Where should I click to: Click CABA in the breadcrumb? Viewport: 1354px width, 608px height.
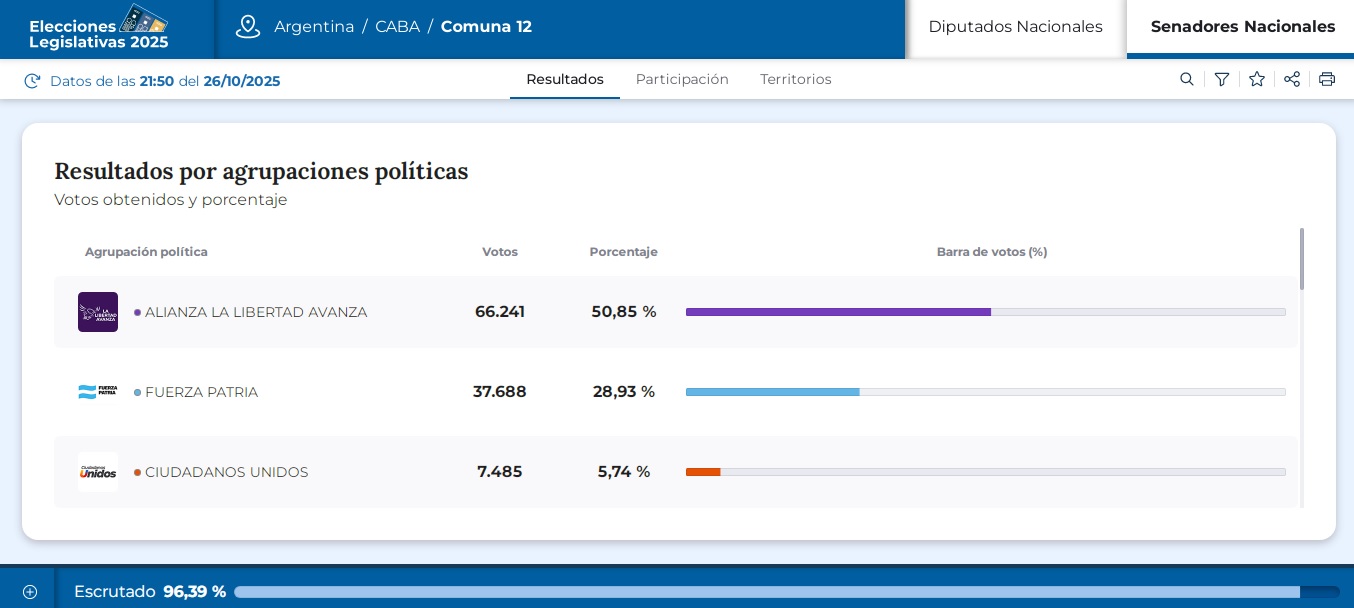pyautogui.click(x=397, y=27)
